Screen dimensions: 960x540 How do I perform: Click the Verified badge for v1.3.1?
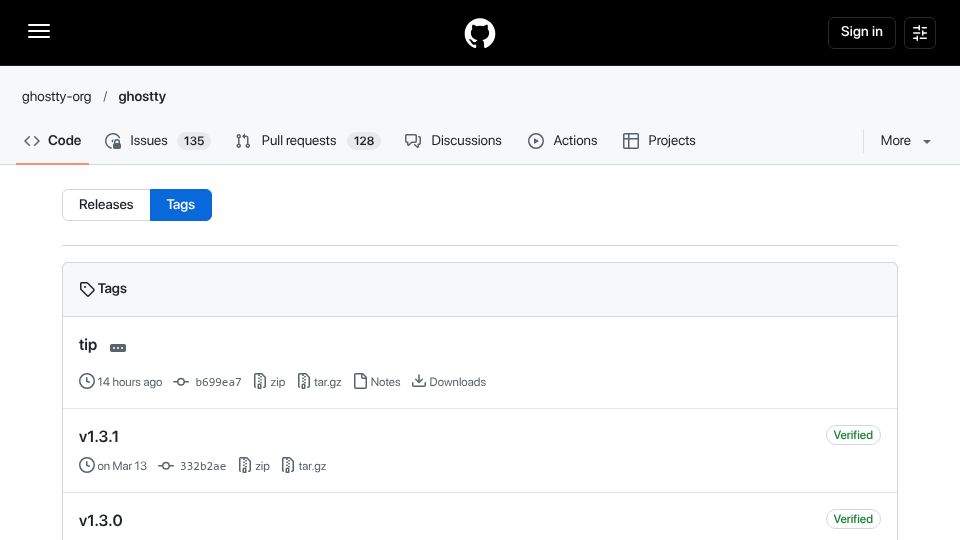853,435
